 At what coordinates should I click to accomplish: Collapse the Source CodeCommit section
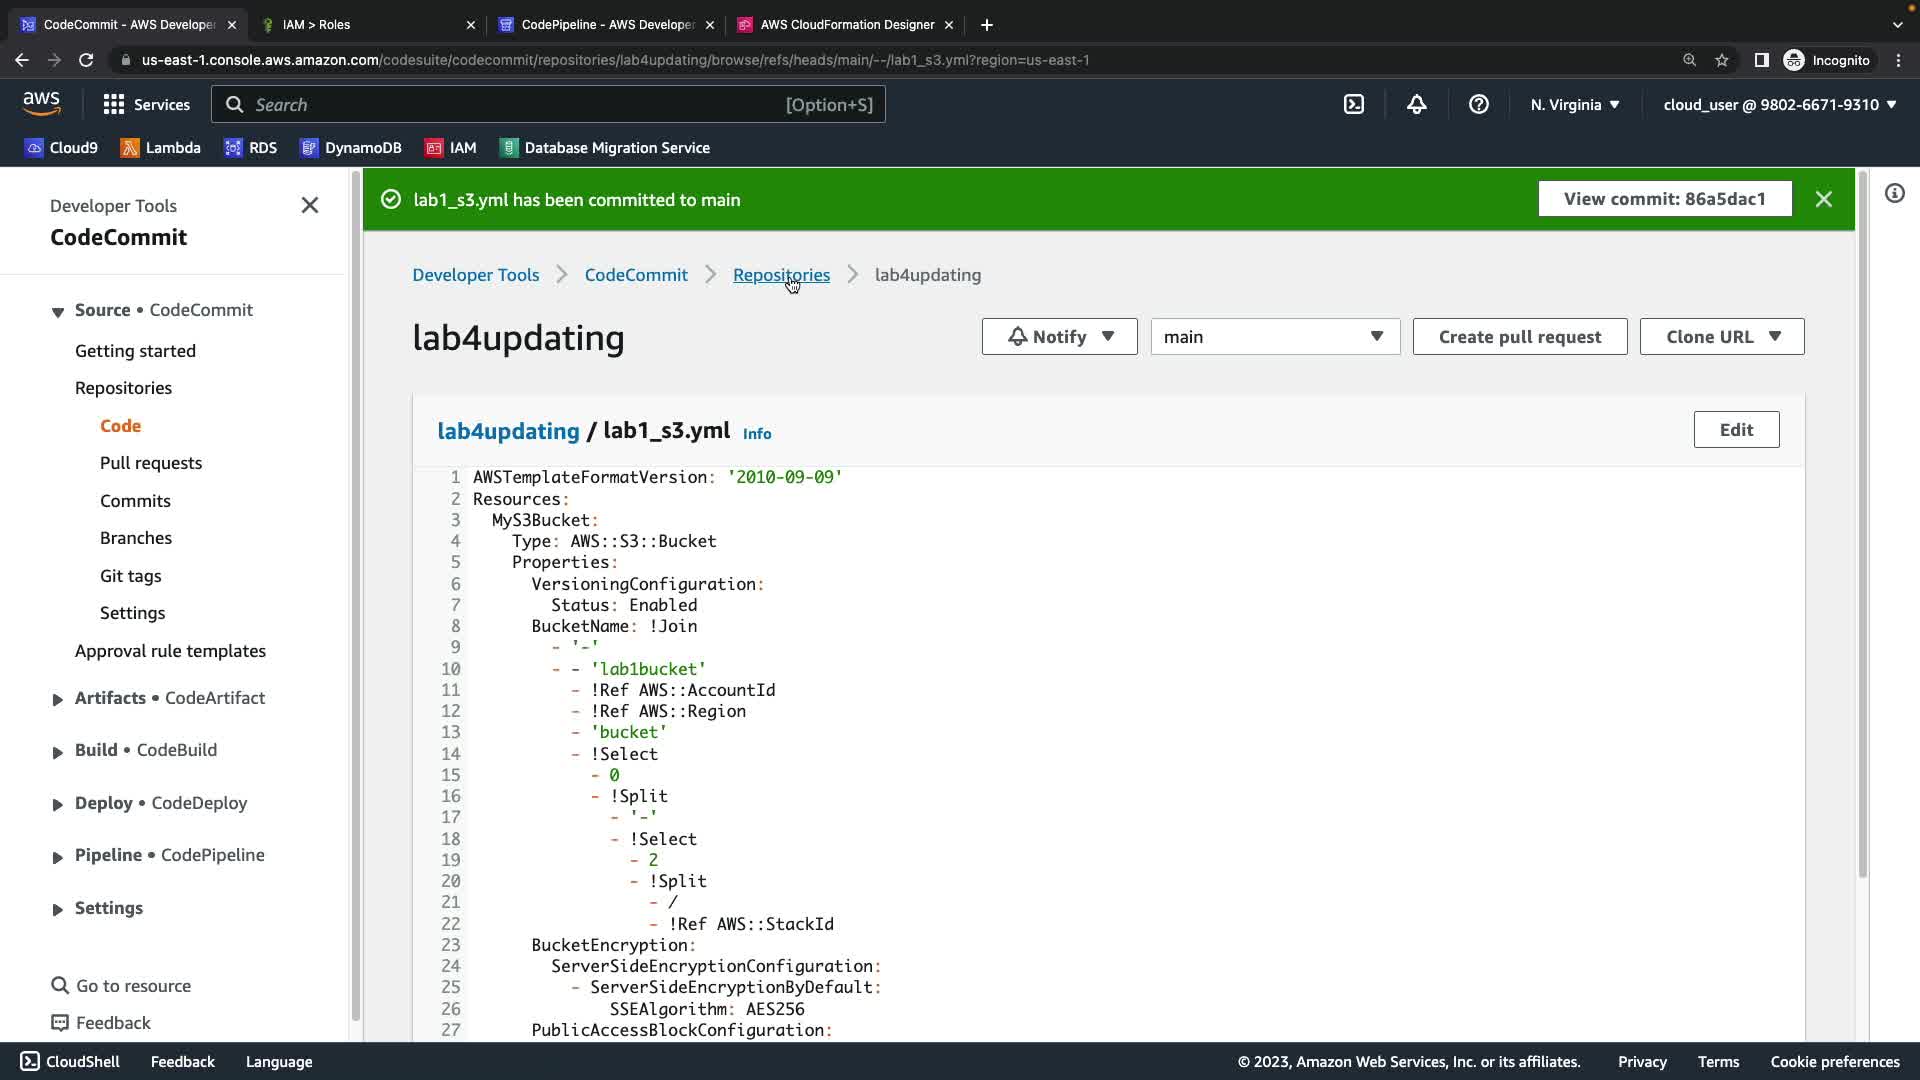coord(58,311)
